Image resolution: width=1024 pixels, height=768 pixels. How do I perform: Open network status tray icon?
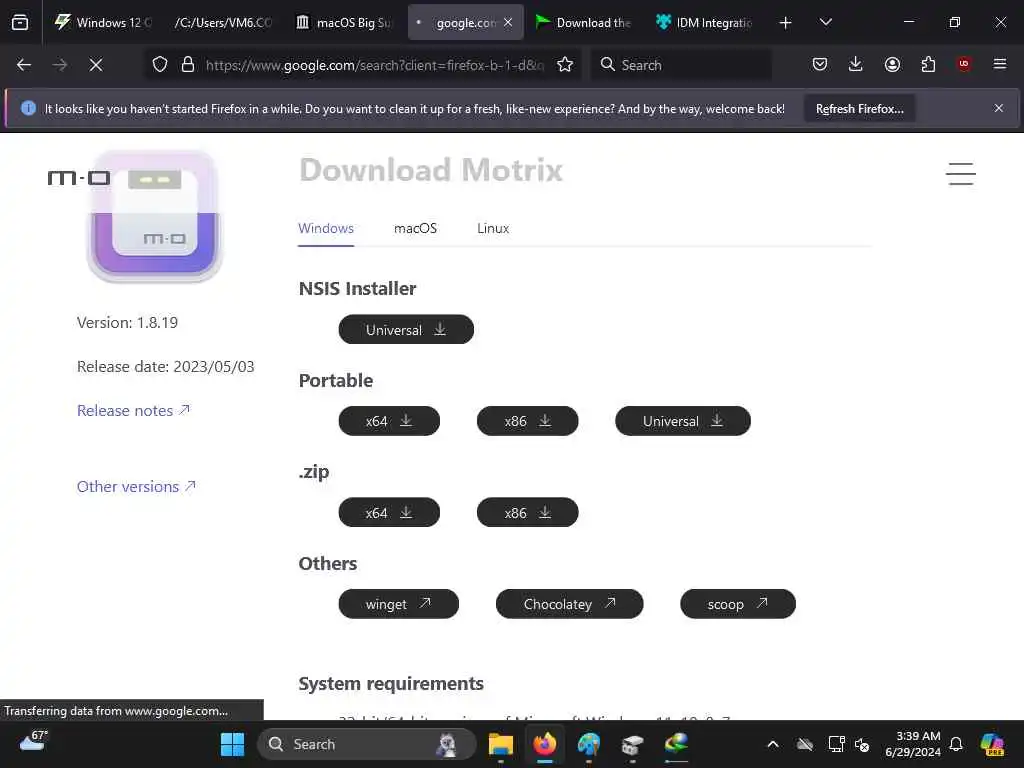[x=836, y=744]
